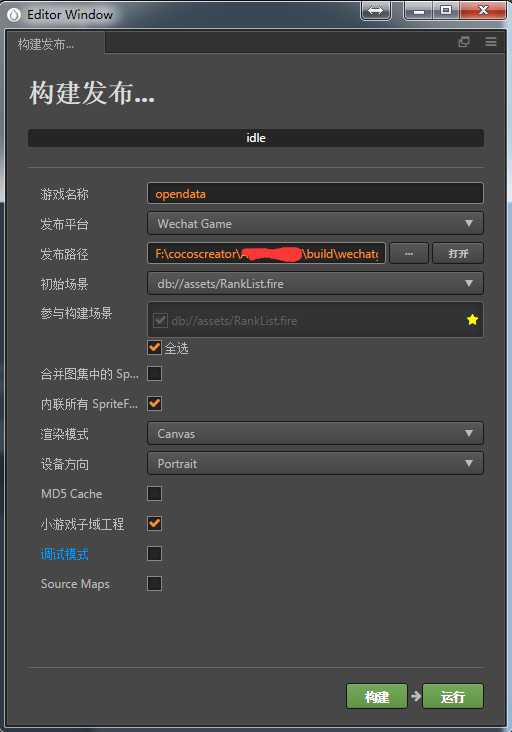Screen dimensions: 512x732
Task: Open the 渲染模式 Canvas dropdown
Action: click(x=316, y=434)
